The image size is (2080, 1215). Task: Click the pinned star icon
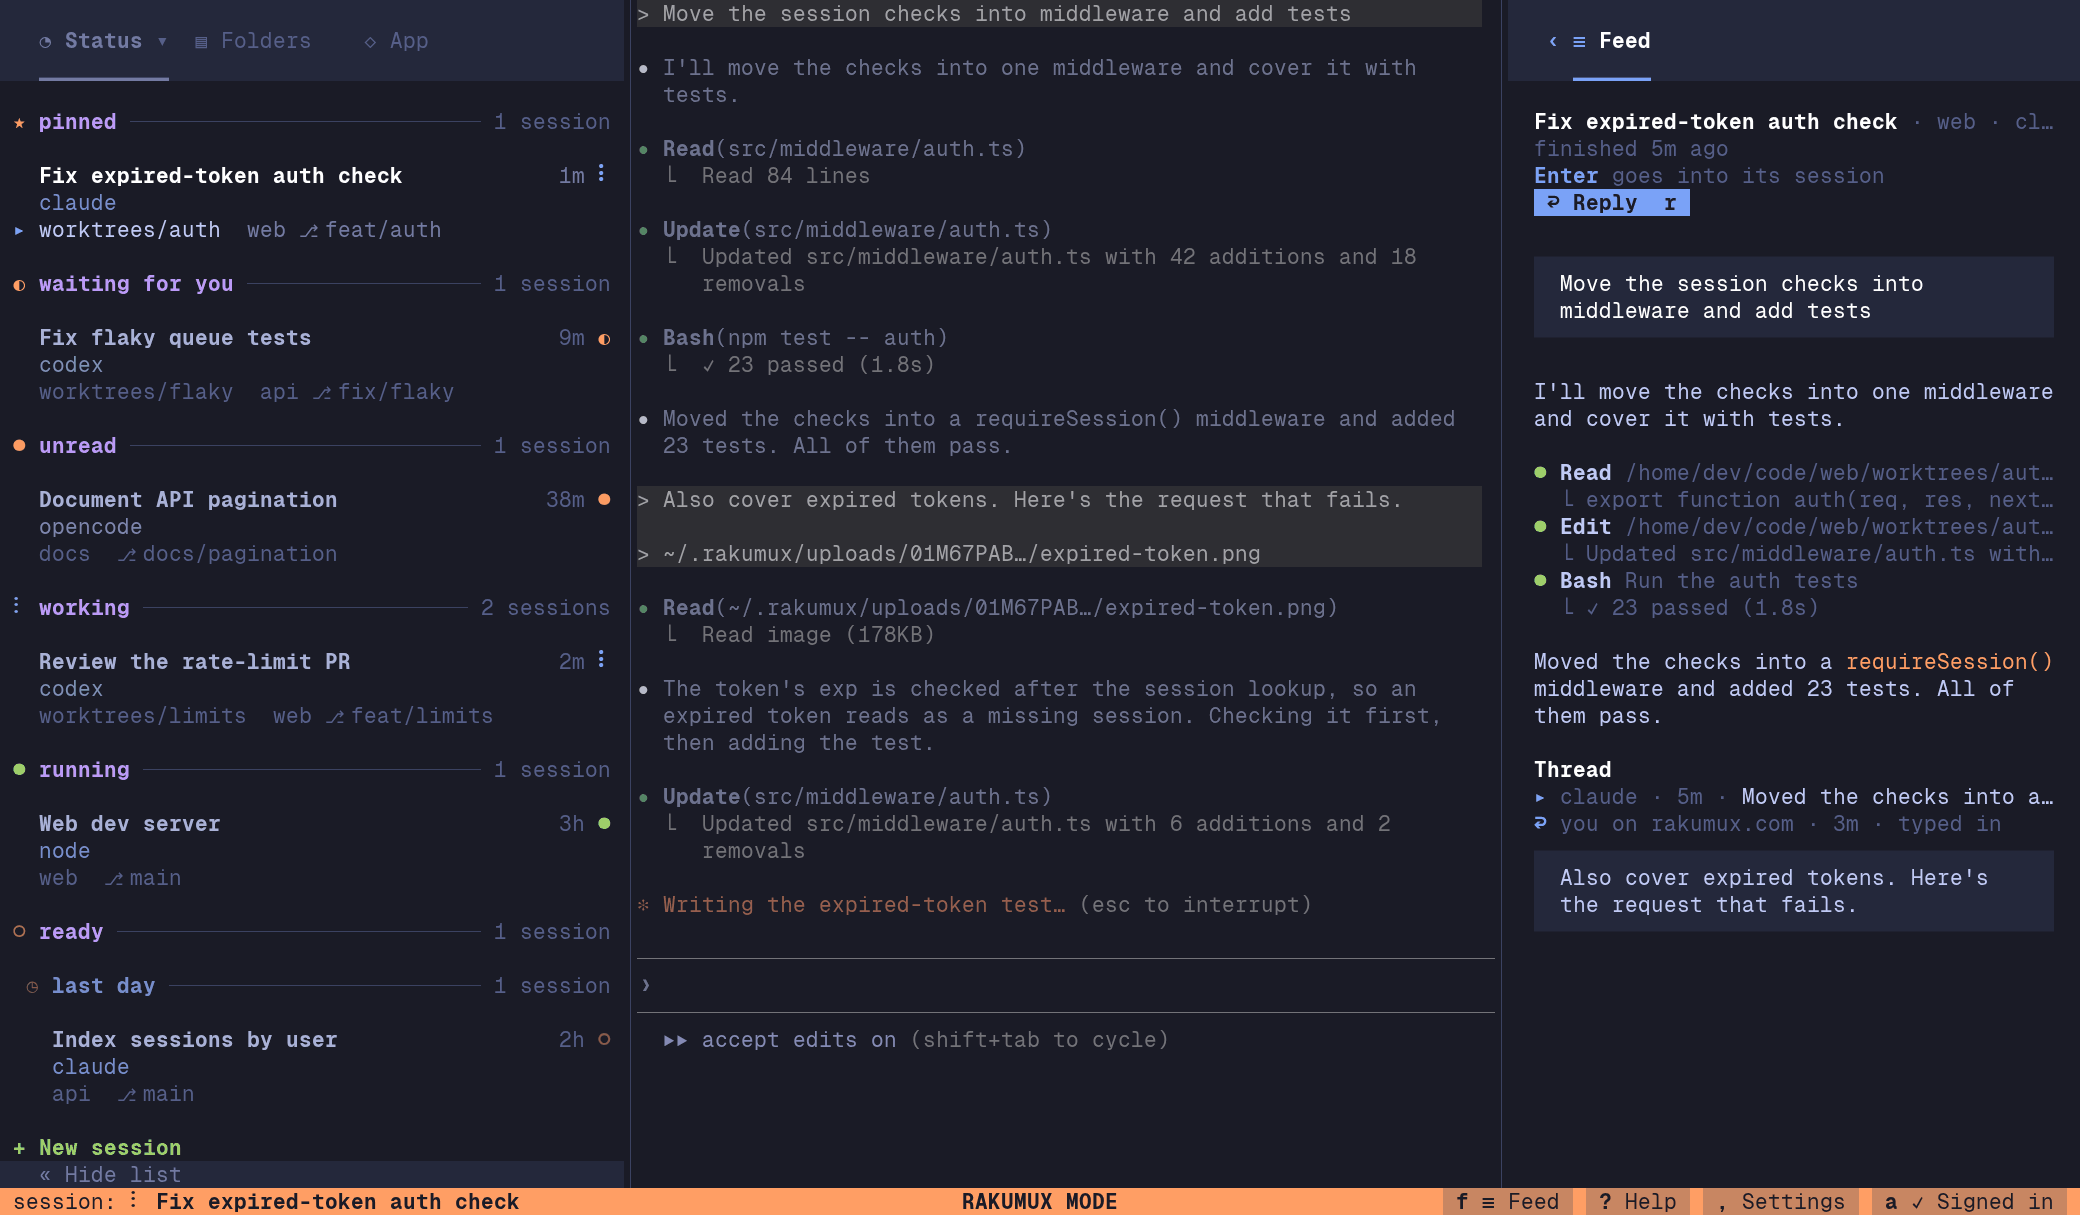pos(19,122)
